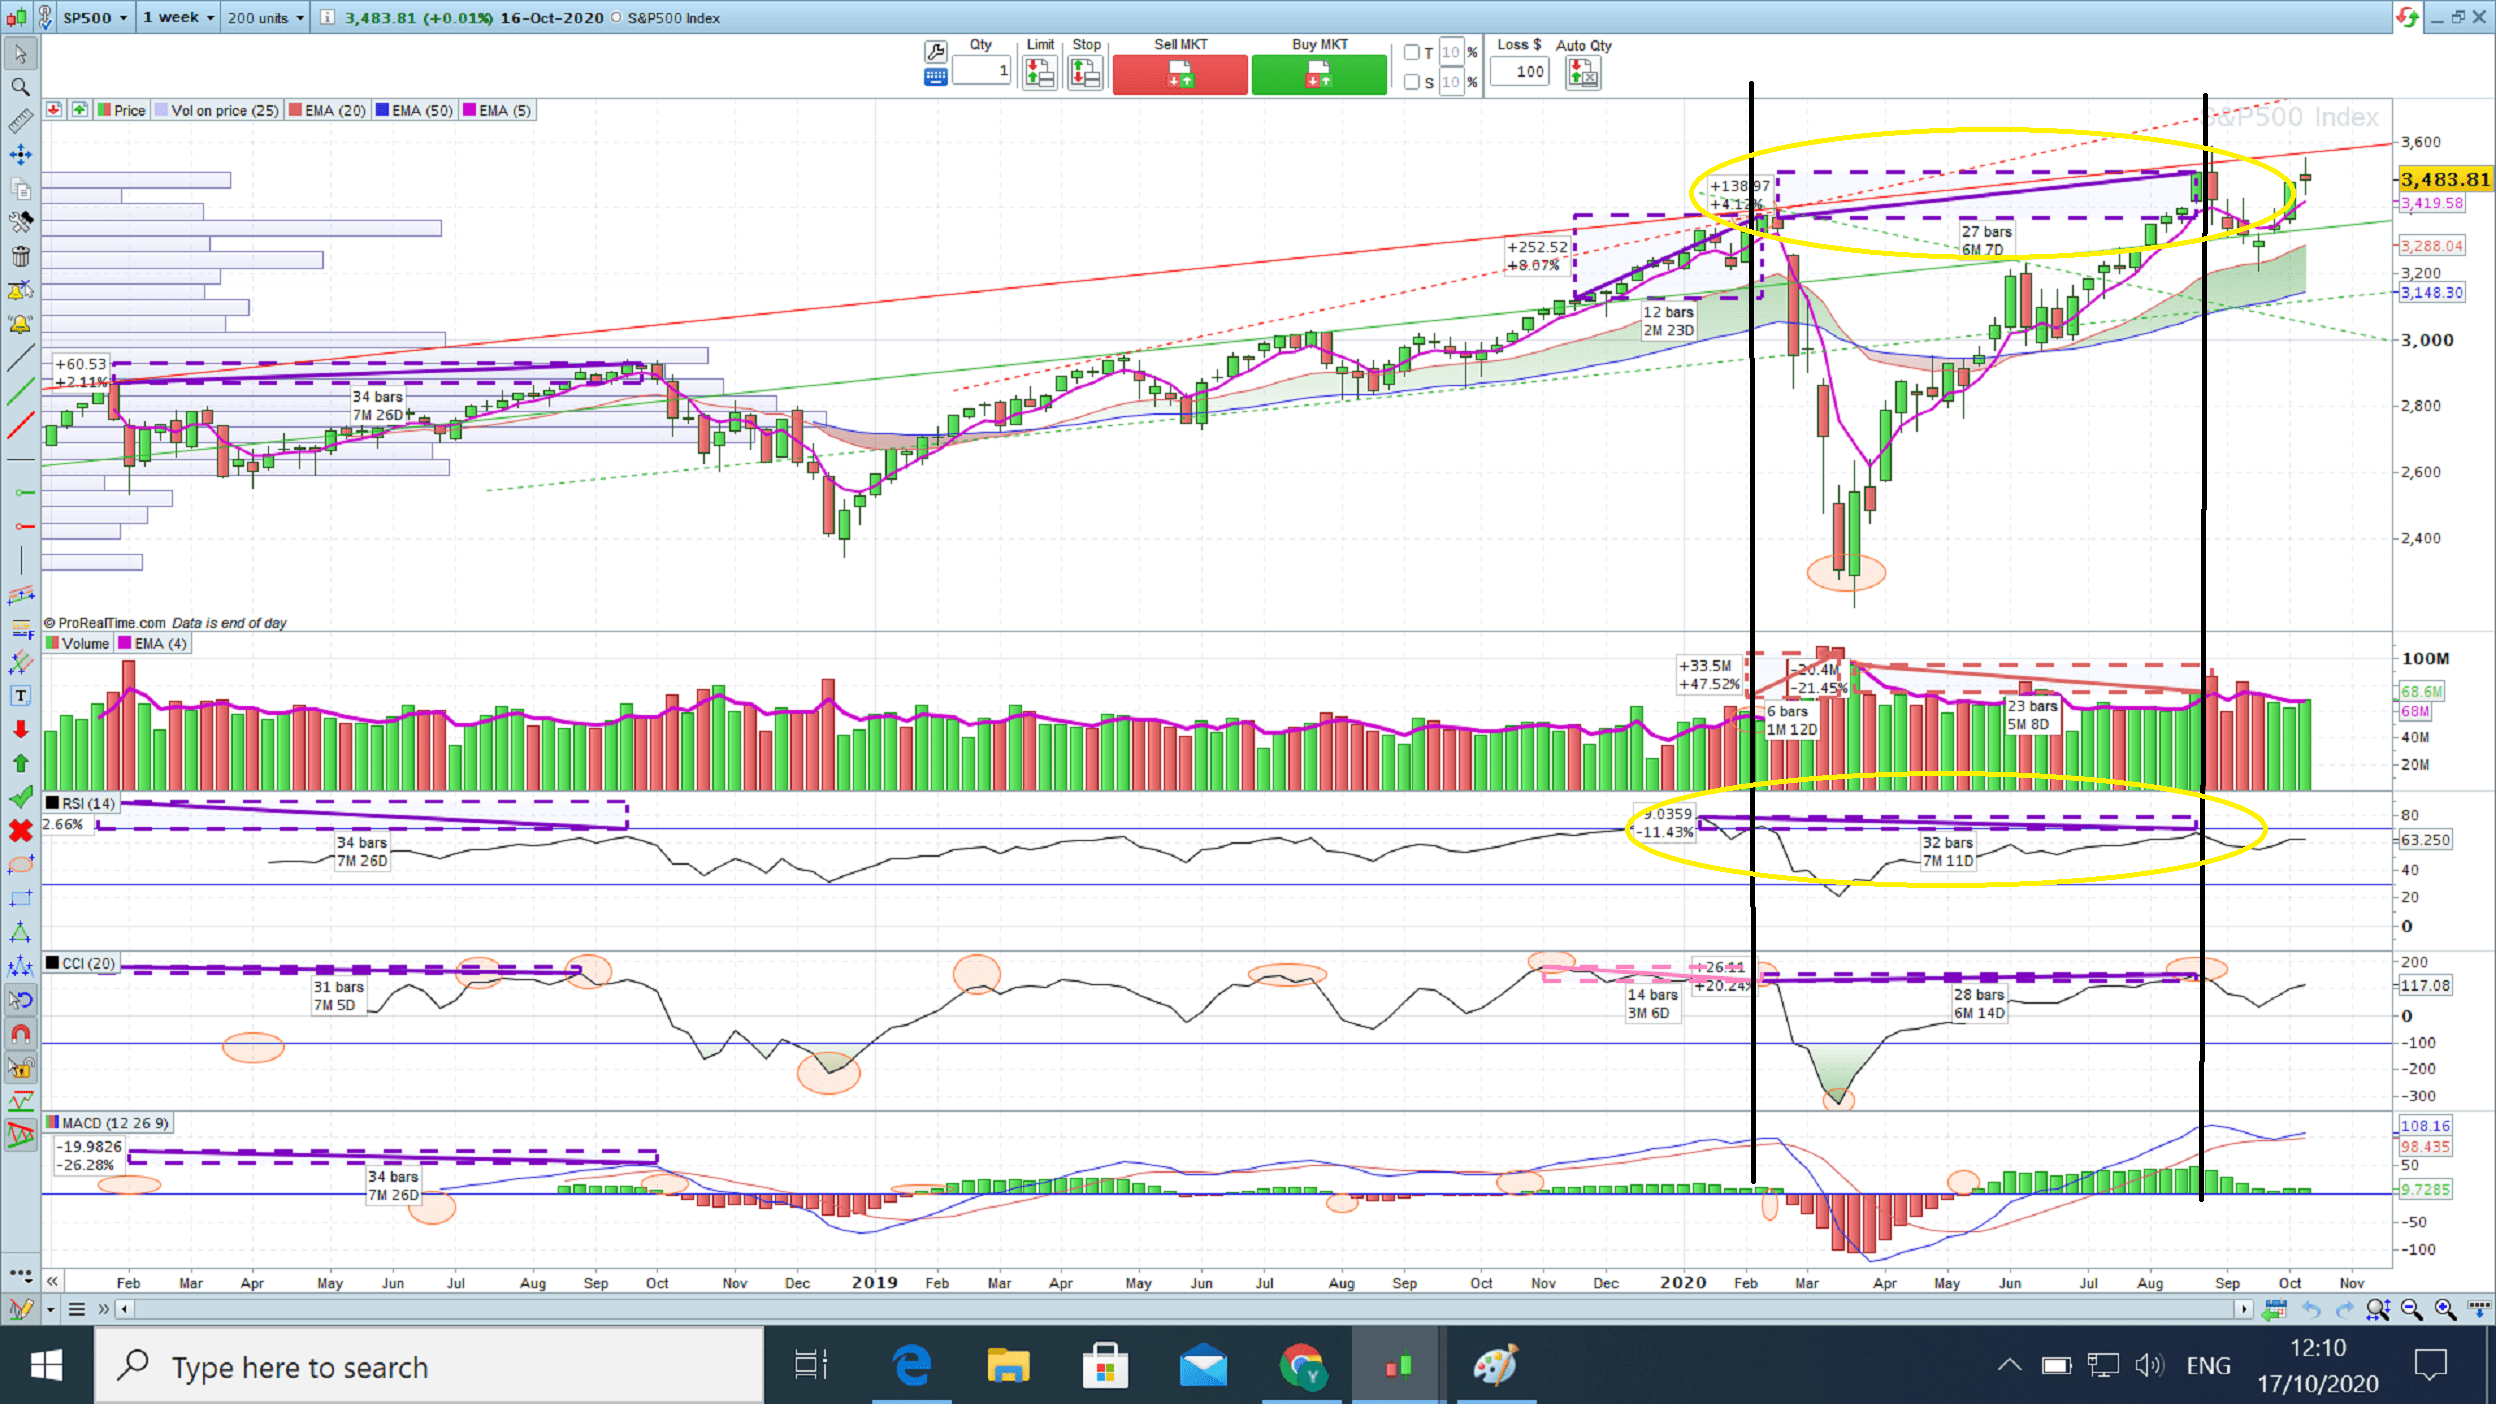This screenshot has height=1404, width=2496.
Task: Toggle the EMA (4) volume legend
Action: [x=153, y=643]
